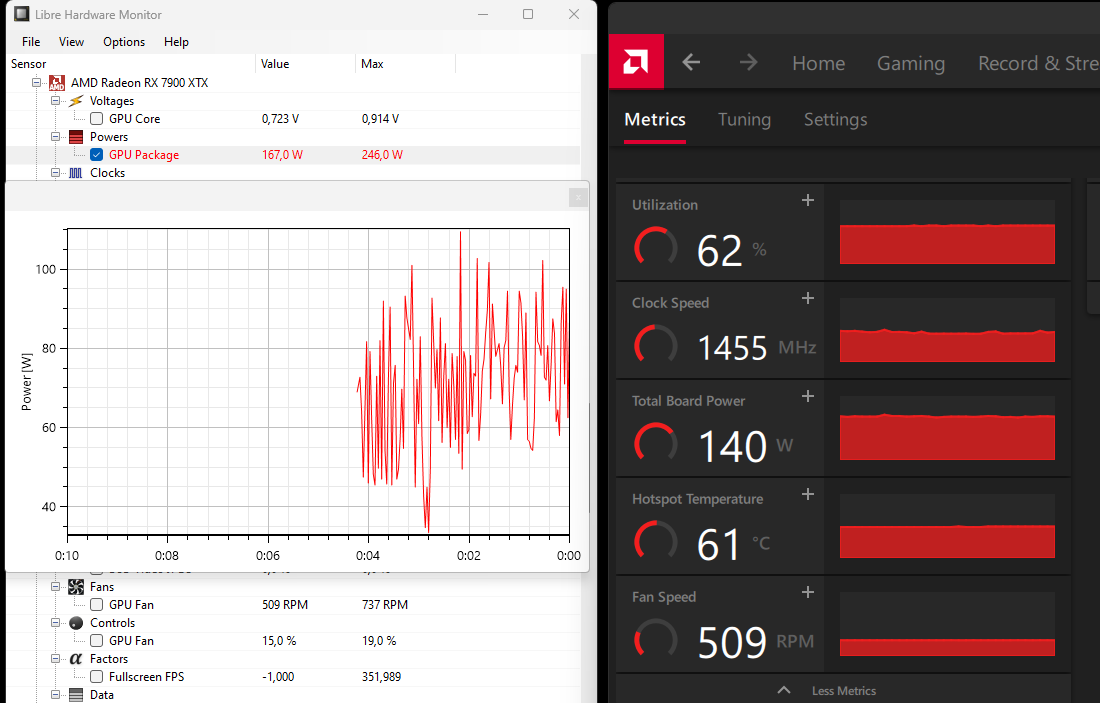Open the Options menu in Libre Hardware Monitor

coord(123,42)
